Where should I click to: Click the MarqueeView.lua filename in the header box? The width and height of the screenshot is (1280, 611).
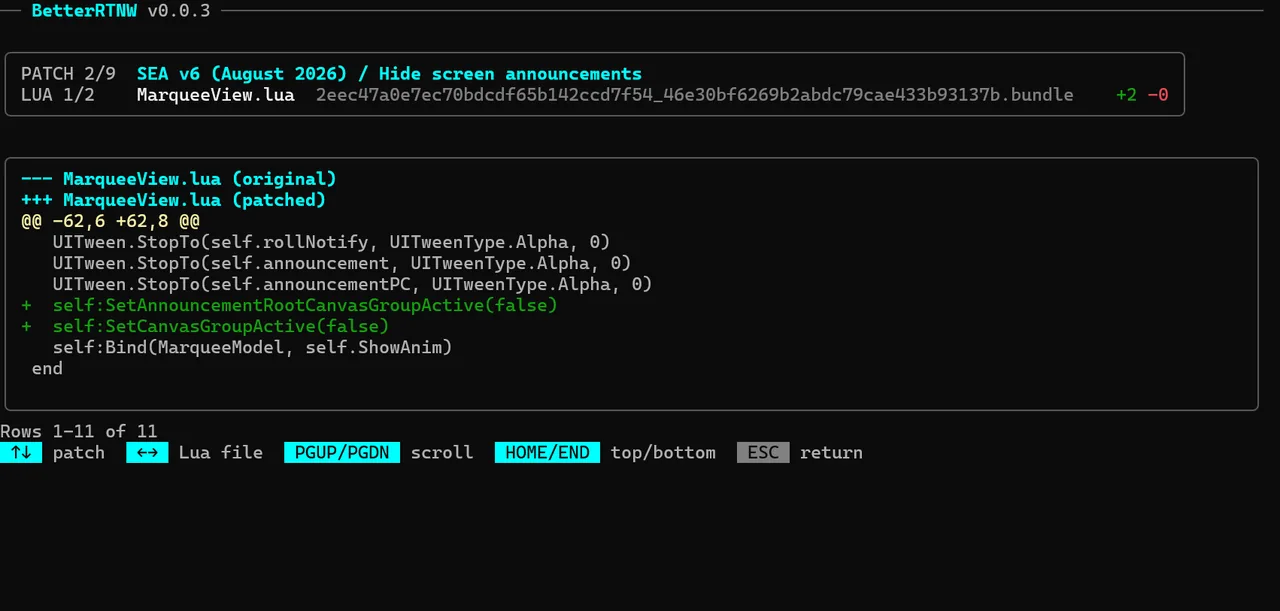click(x=215, y=95)
